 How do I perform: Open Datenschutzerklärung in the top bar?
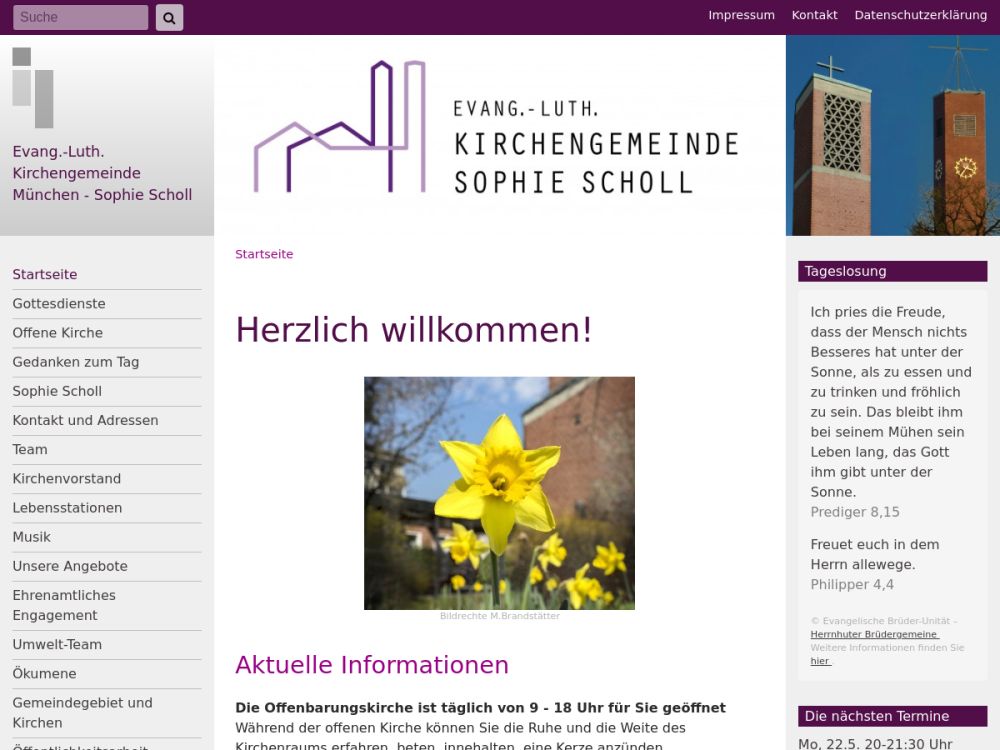tap(920, 15)
